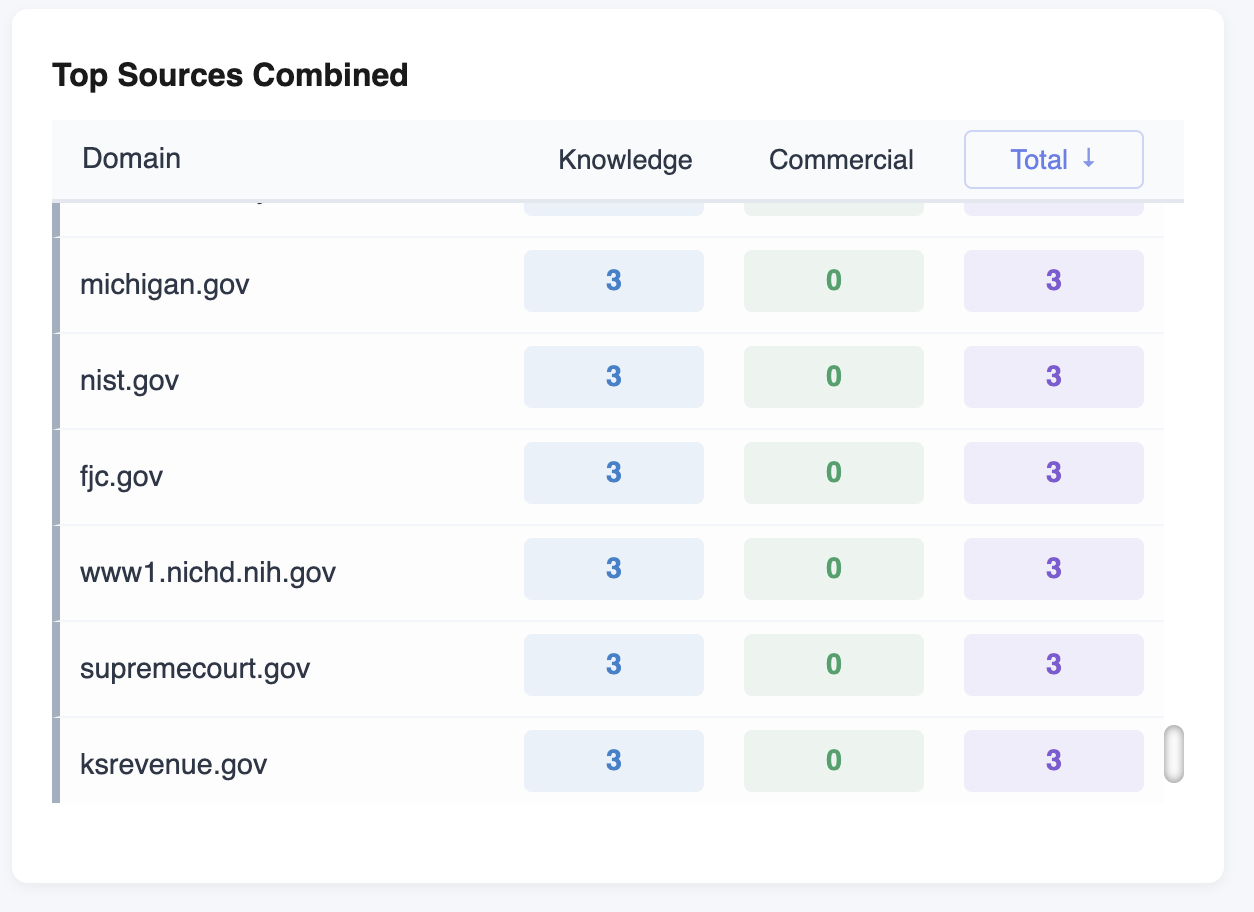This screenshot has height=912, width=1254.
Task: Click the Total count for michigan.gov
Action: tap(1053, 281)
